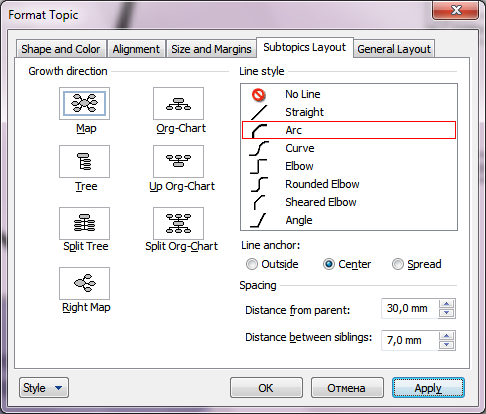Select the "No Line" list label
The image size is (486, 414).
pyautogui.click(x=303, y=94)
